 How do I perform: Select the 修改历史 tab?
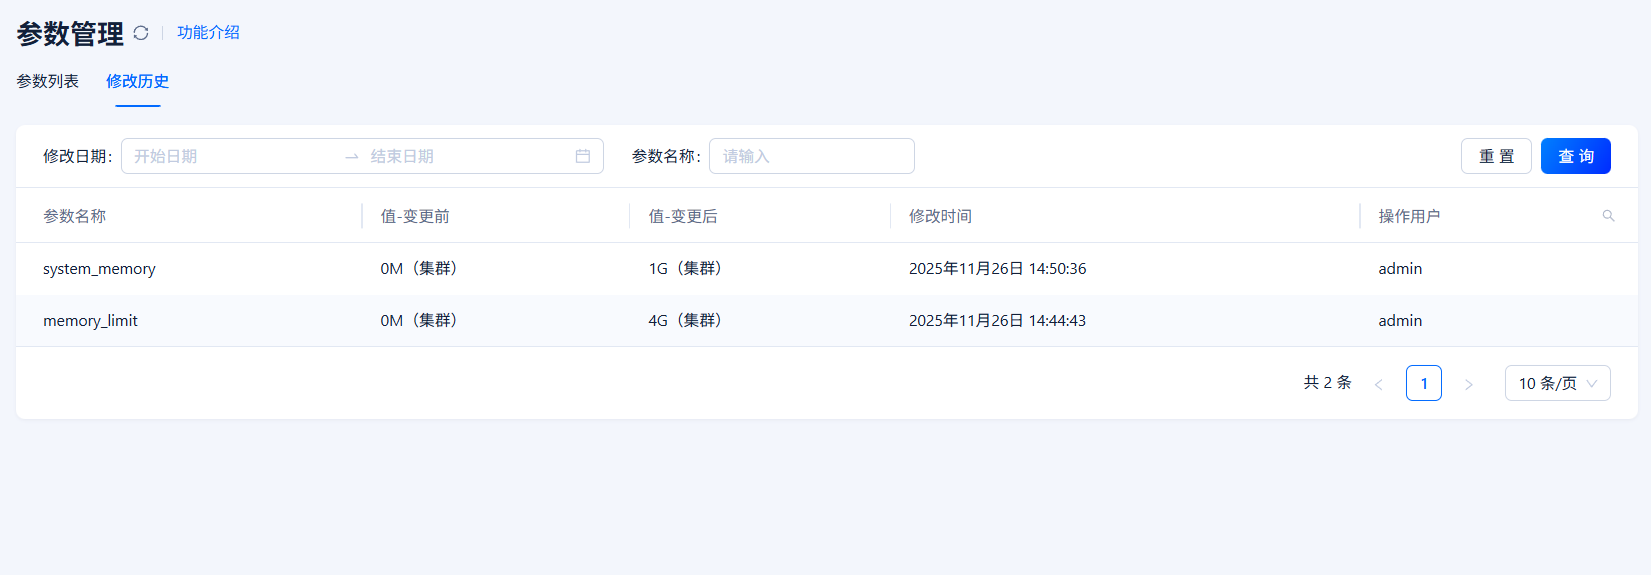tap(137, 81)
